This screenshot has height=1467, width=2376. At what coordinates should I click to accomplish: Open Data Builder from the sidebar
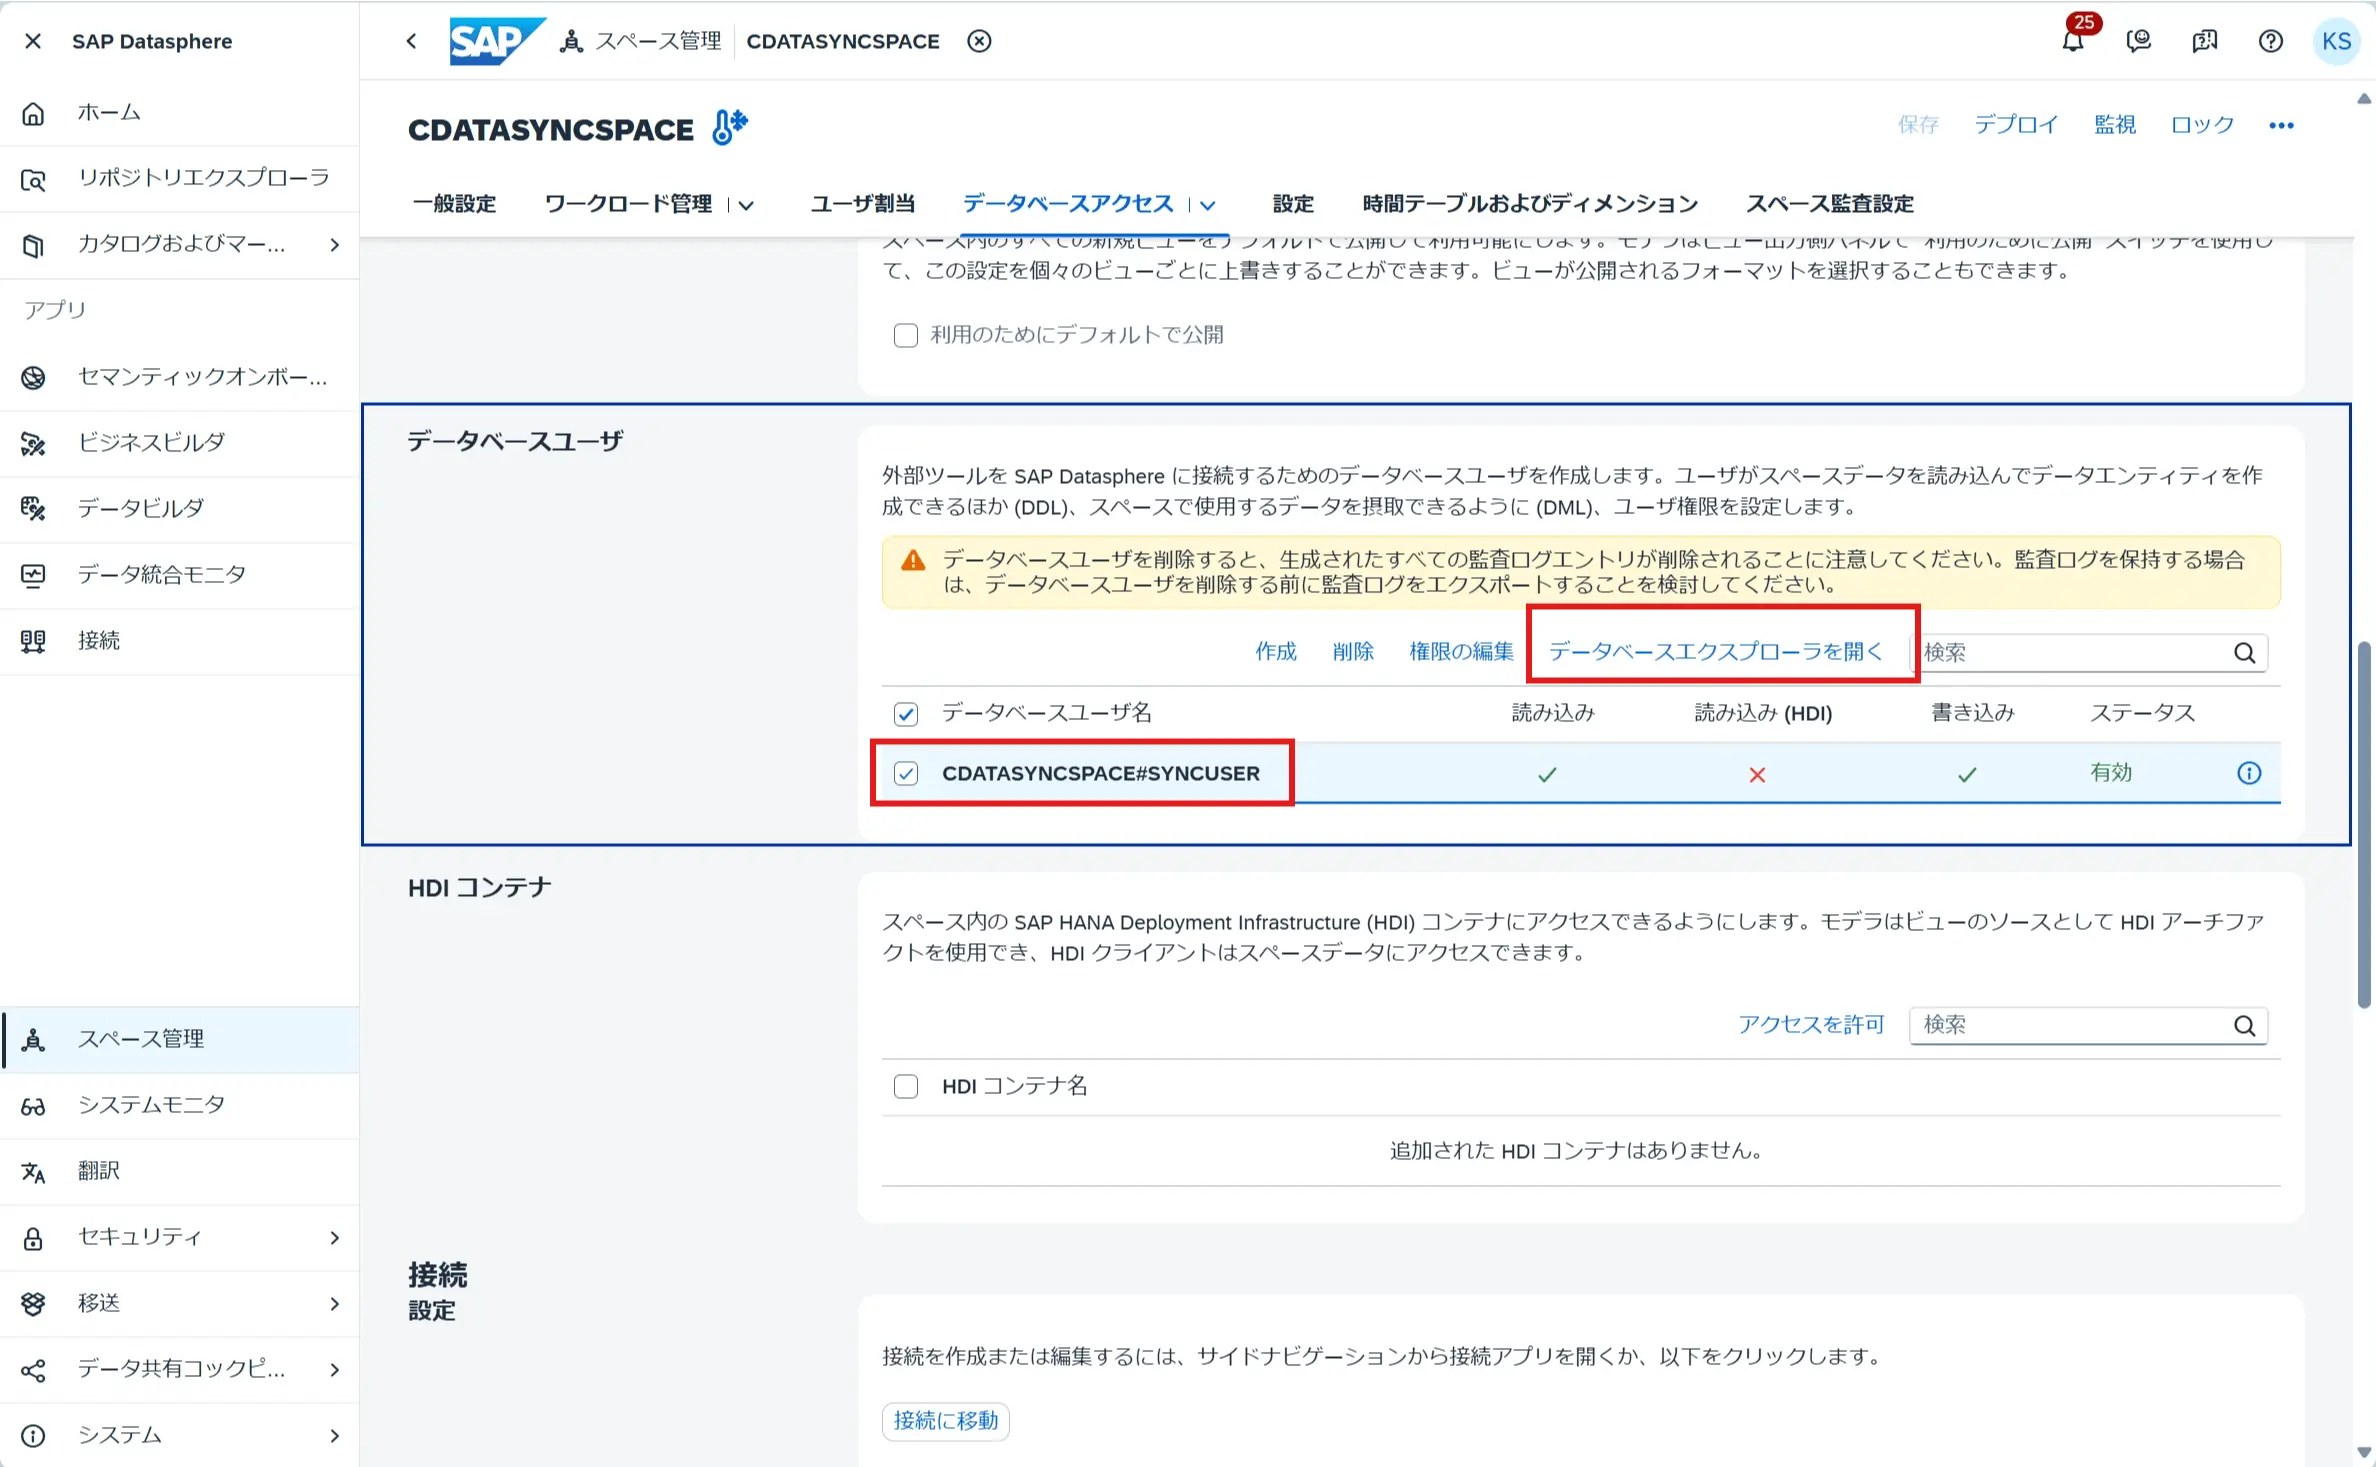tap(140, 508)
